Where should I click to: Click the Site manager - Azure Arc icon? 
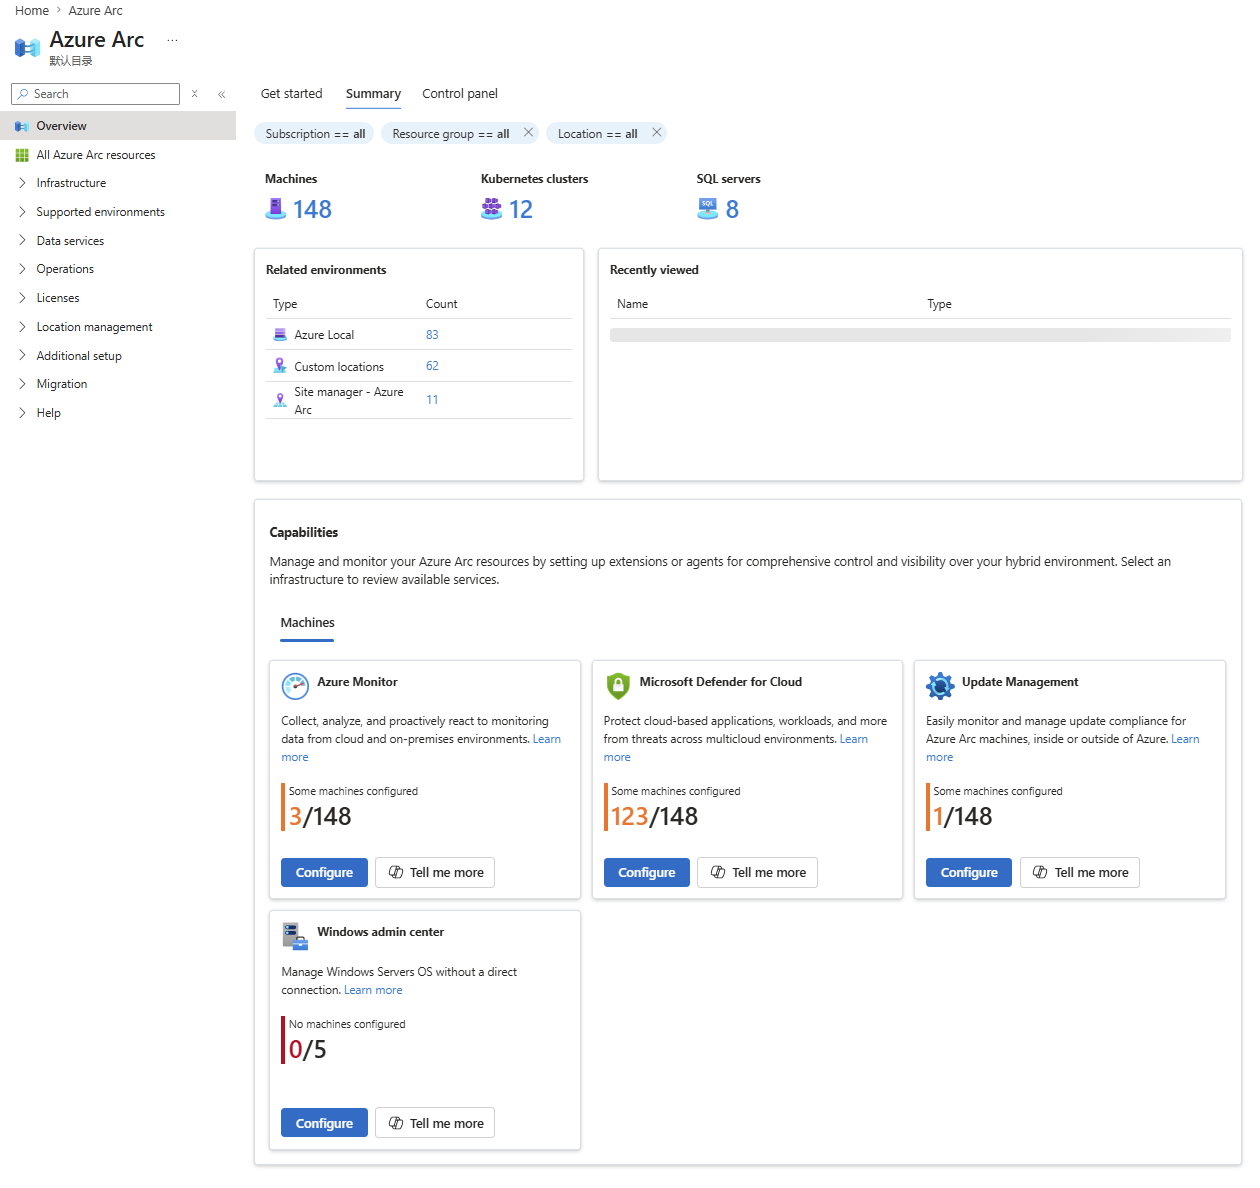280,400
